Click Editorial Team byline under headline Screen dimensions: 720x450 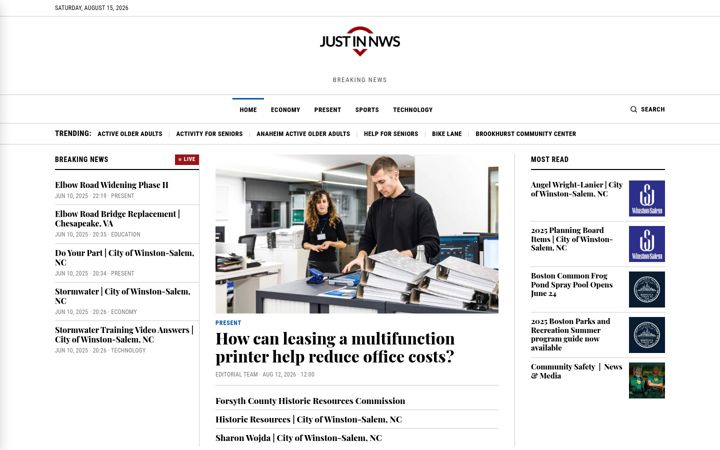(236, 374)
